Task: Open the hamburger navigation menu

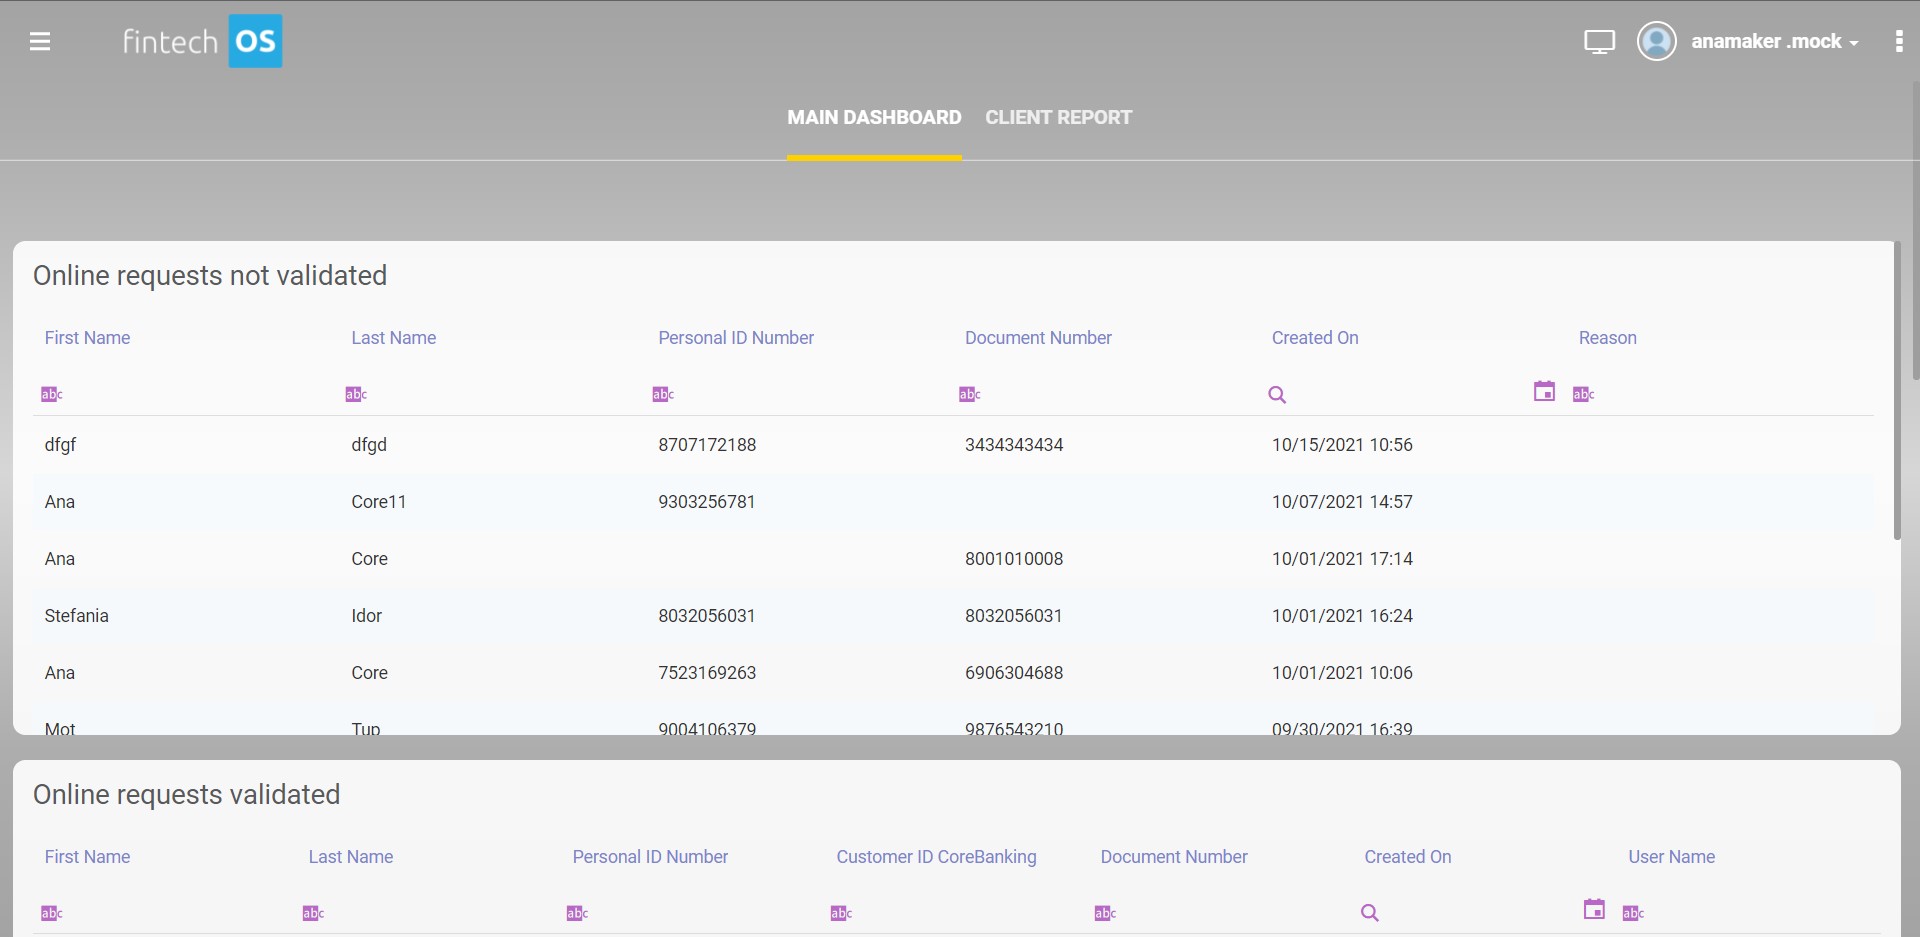Action: [x=40, y=41]
